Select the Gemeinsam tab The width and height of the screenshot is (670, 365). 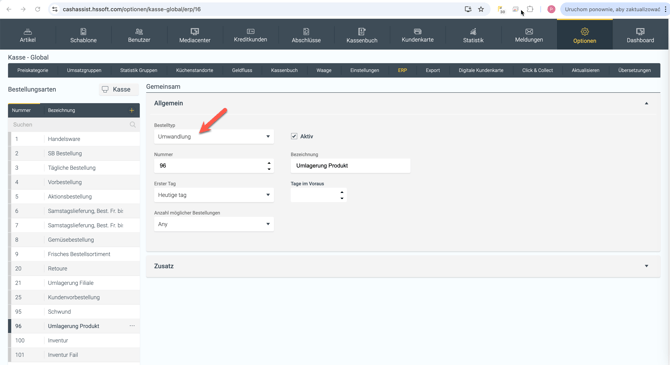pyautogui.click(x=163, y=86)
